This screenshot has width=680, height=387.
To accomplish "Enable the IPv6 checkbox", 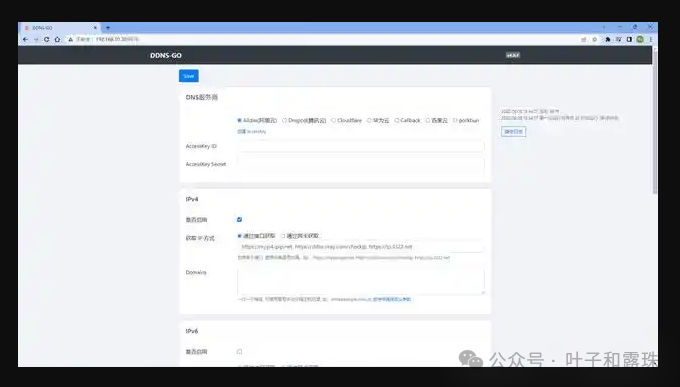I will coord(239,351).
